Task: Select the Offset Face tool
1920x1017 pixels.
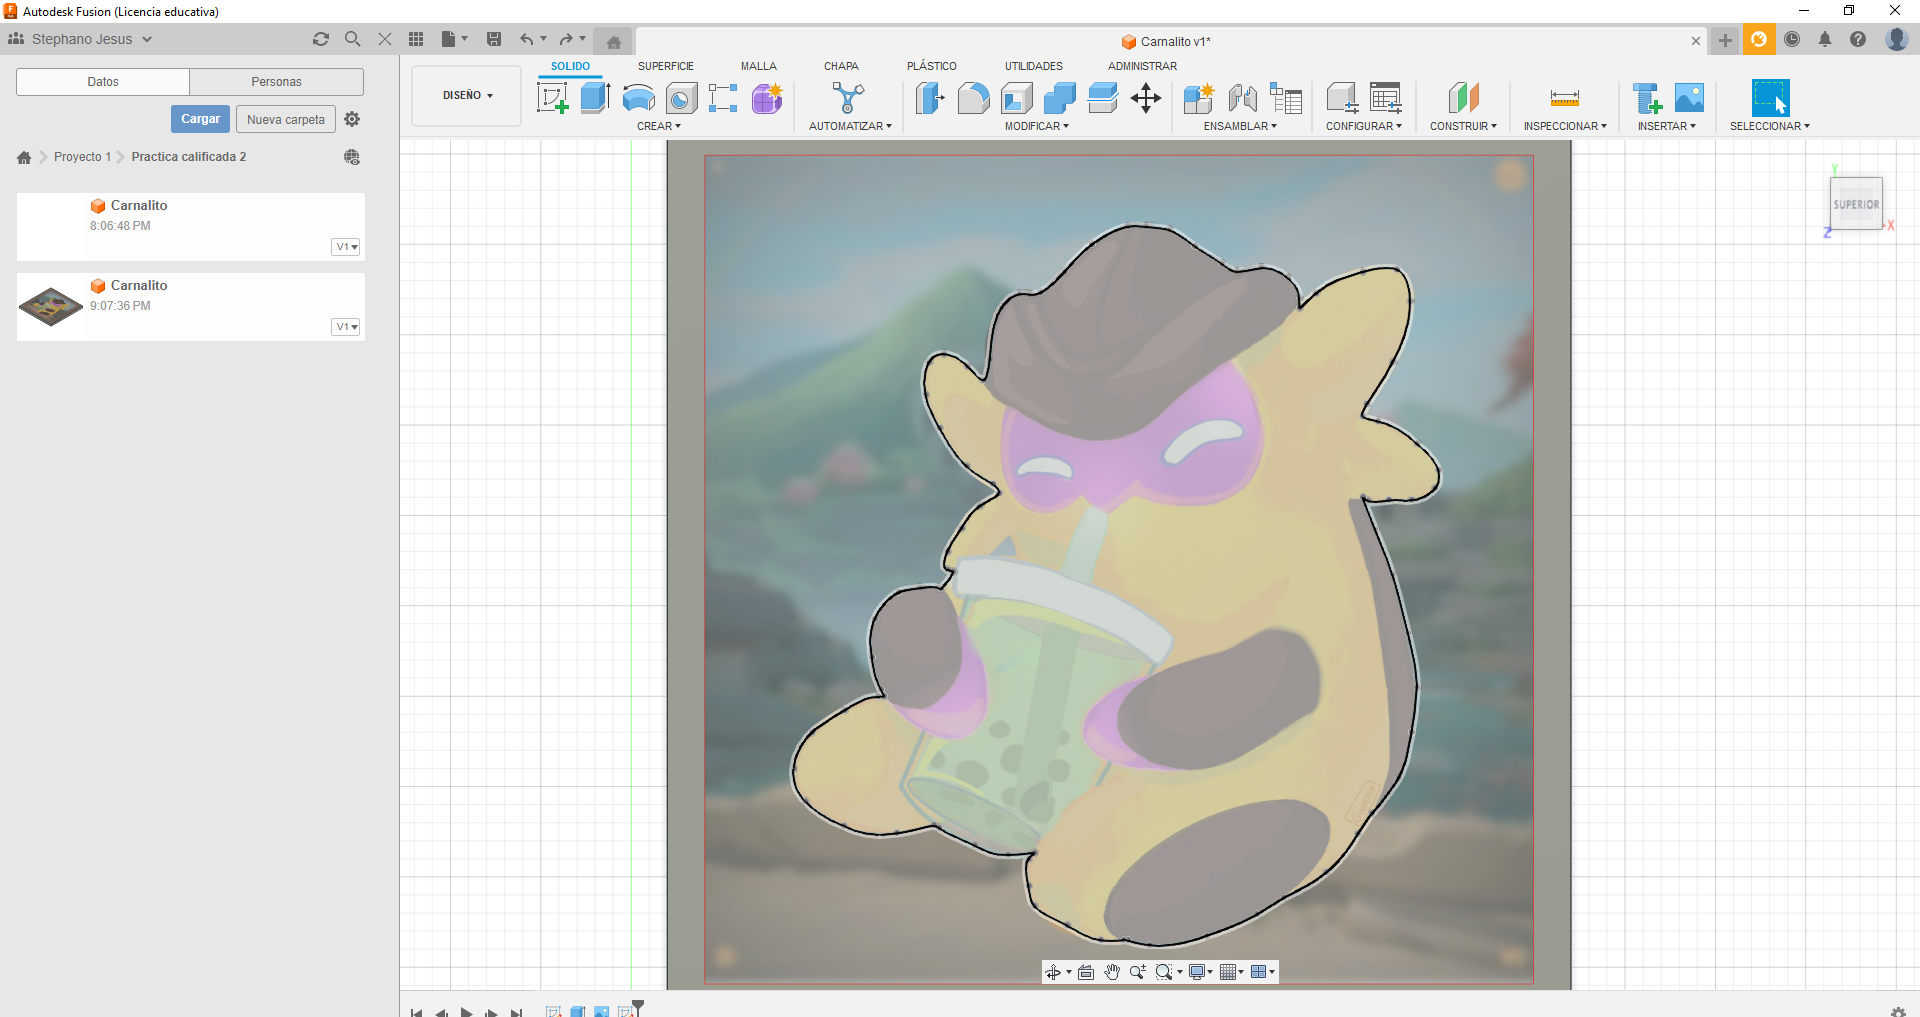Action: [1102, 98]
